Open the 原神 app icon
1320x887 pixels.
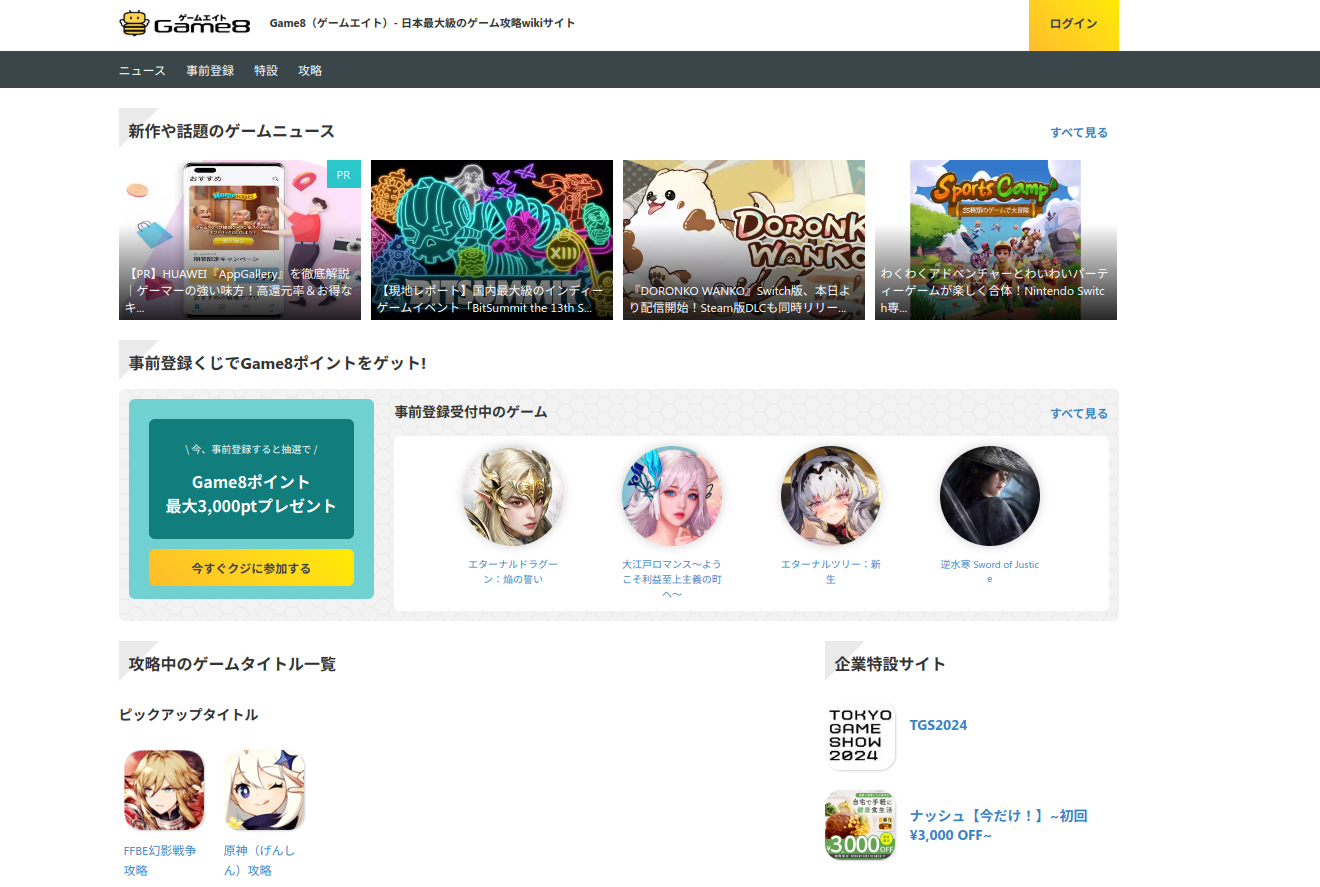point(265,790)
